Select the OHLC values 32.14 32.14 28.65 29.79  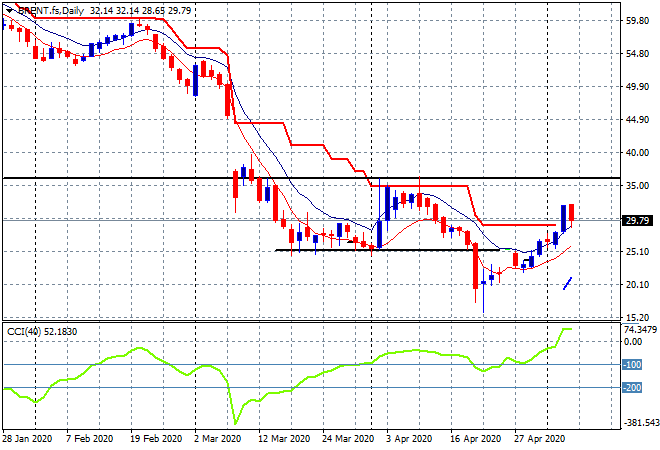(x=141, y=11)
